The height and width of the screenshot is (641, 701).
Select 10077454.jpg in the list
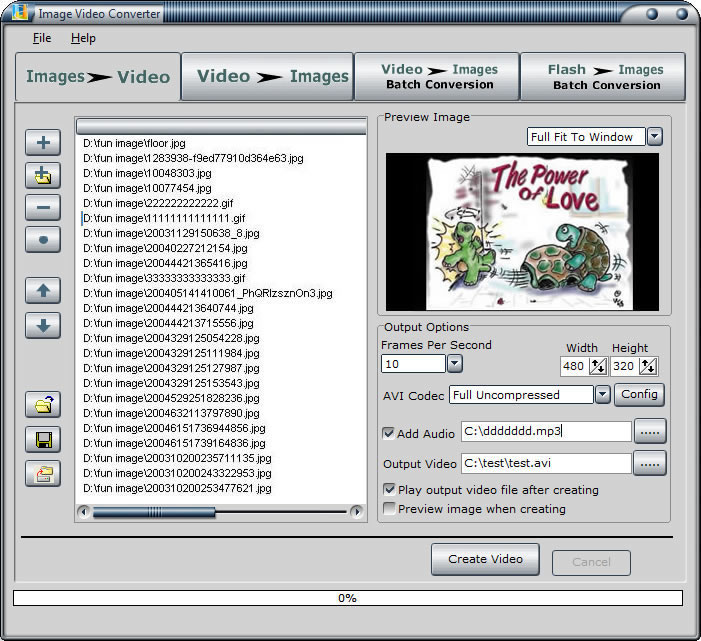click(147, 188)
